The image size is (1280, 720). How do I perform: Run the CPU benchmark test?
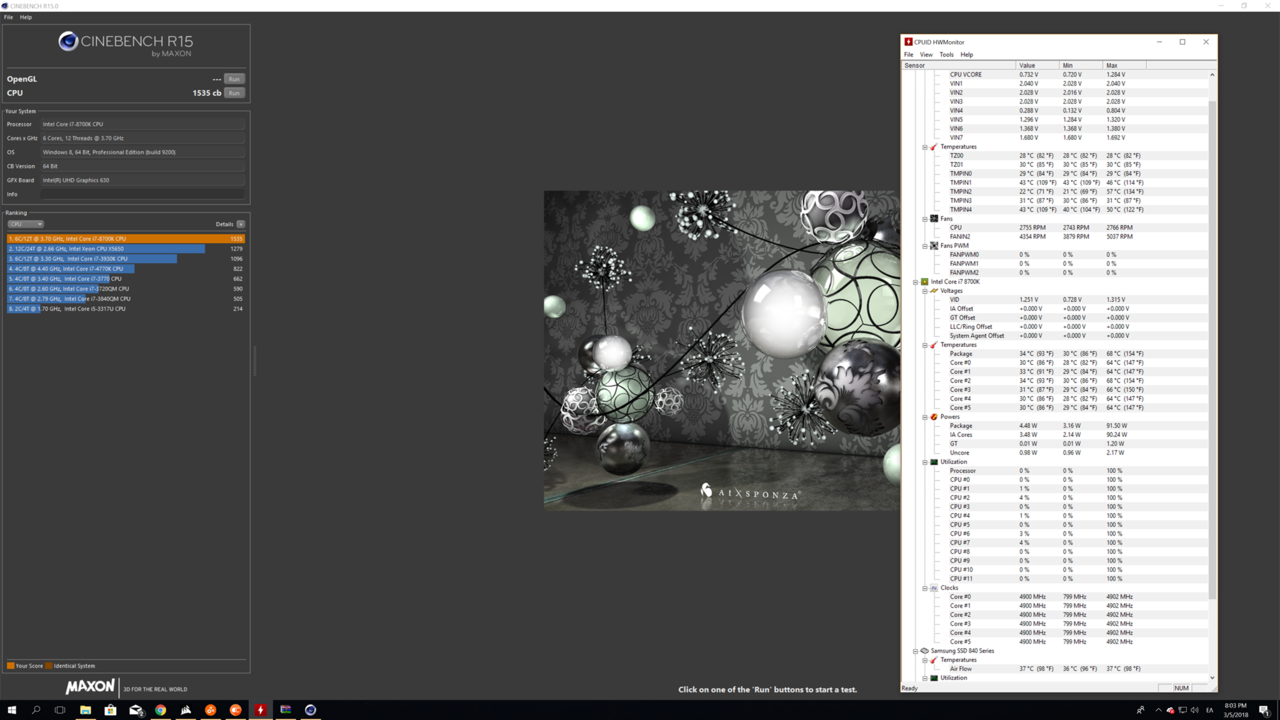(x=234, y=93)
